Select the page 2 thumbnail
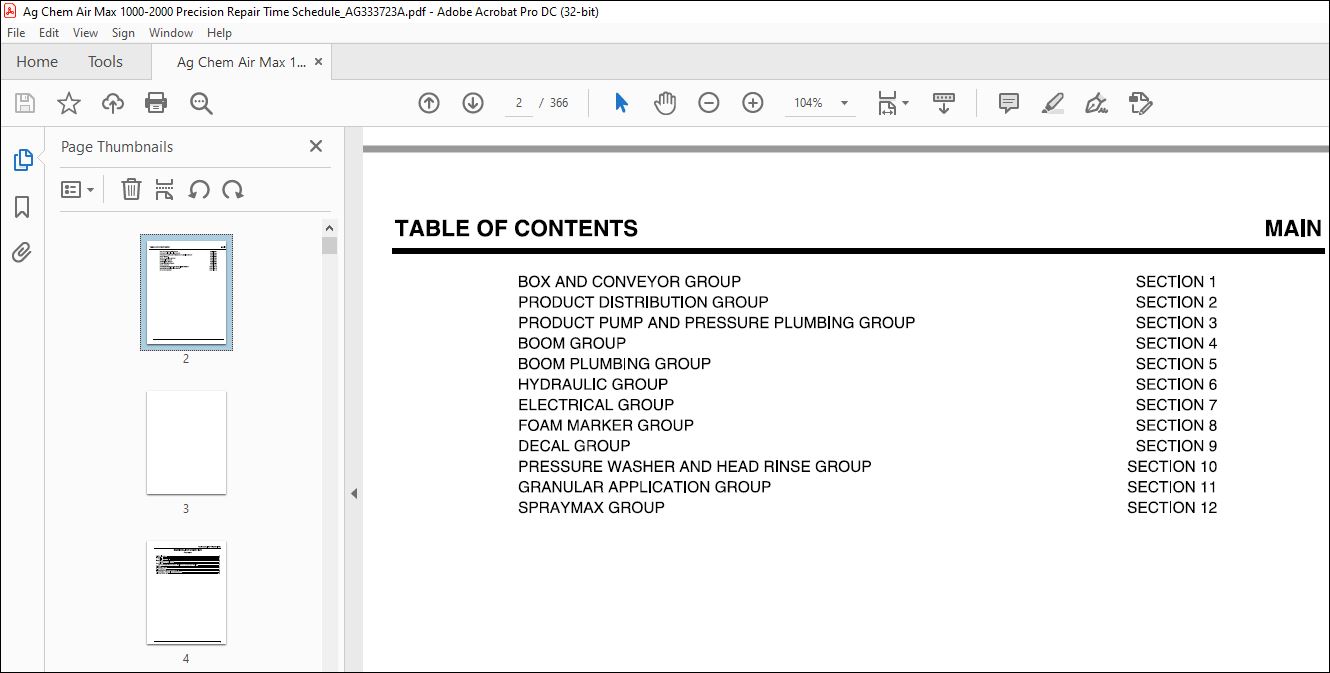Viewport: 1330px width, 673px height. point(186,292)
